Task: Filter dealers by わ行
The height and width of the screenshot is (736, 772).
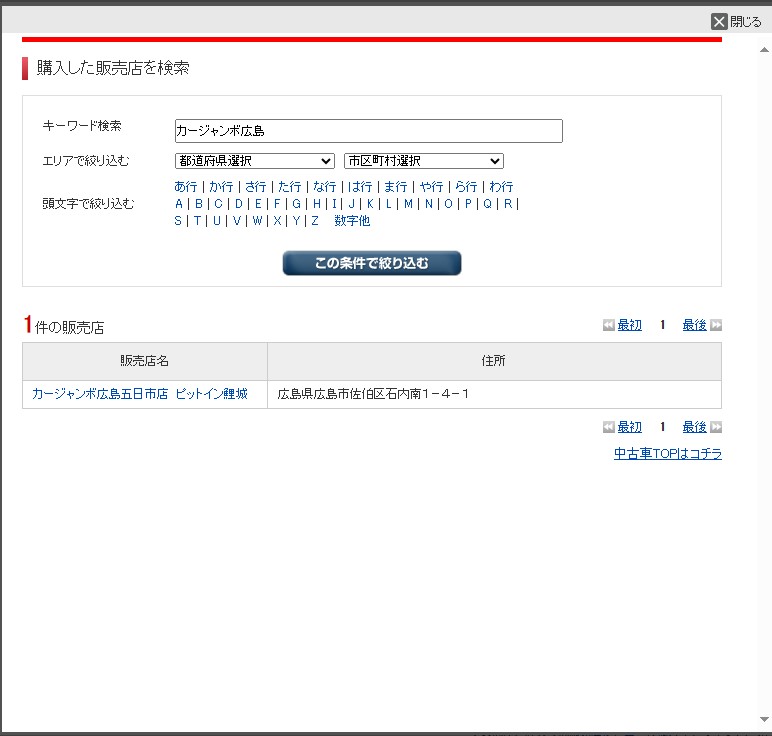Action: (x=501, y=187)
